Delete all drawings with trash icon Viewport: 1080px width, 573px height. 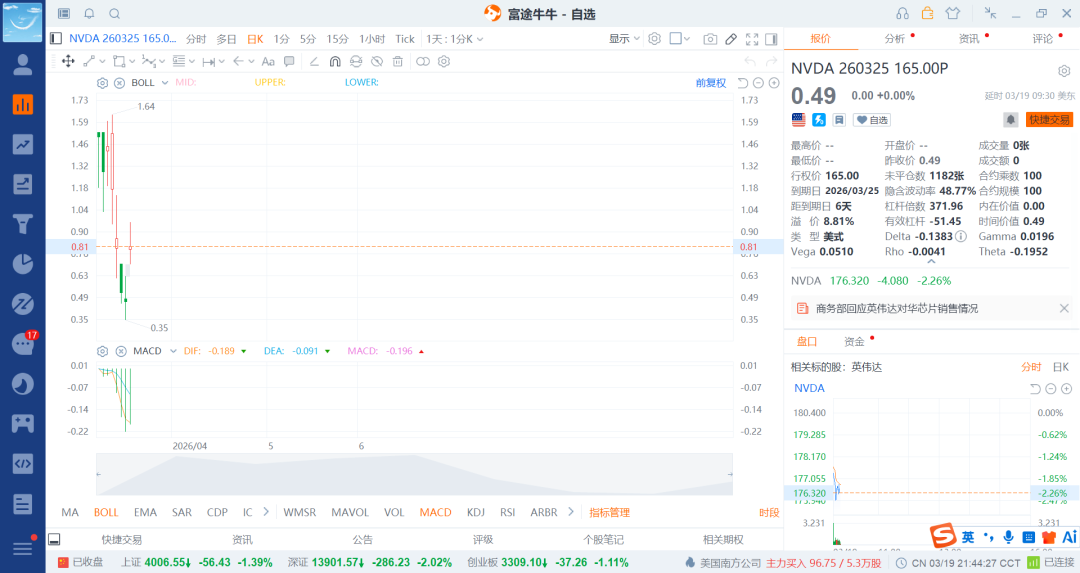tap(397, 61)
